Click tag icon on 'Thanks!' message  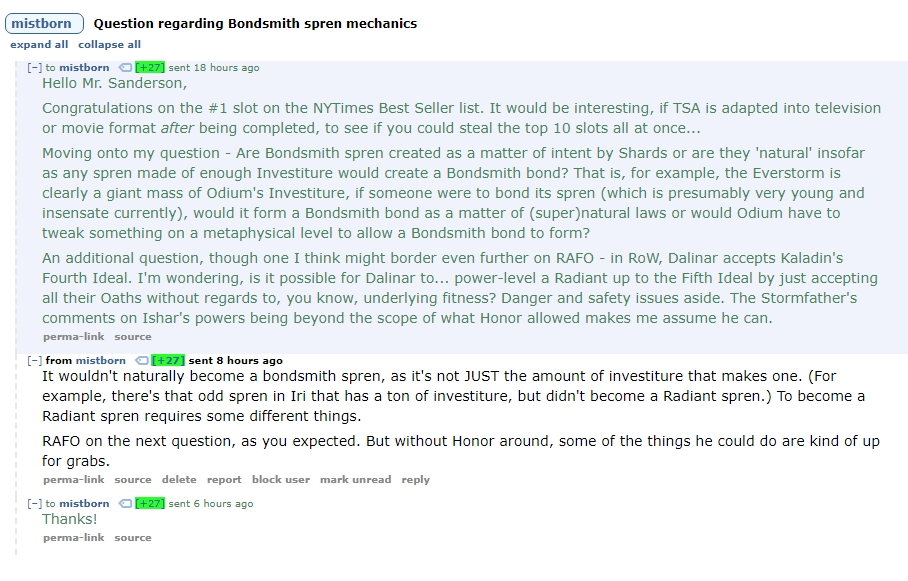point(125,504)
